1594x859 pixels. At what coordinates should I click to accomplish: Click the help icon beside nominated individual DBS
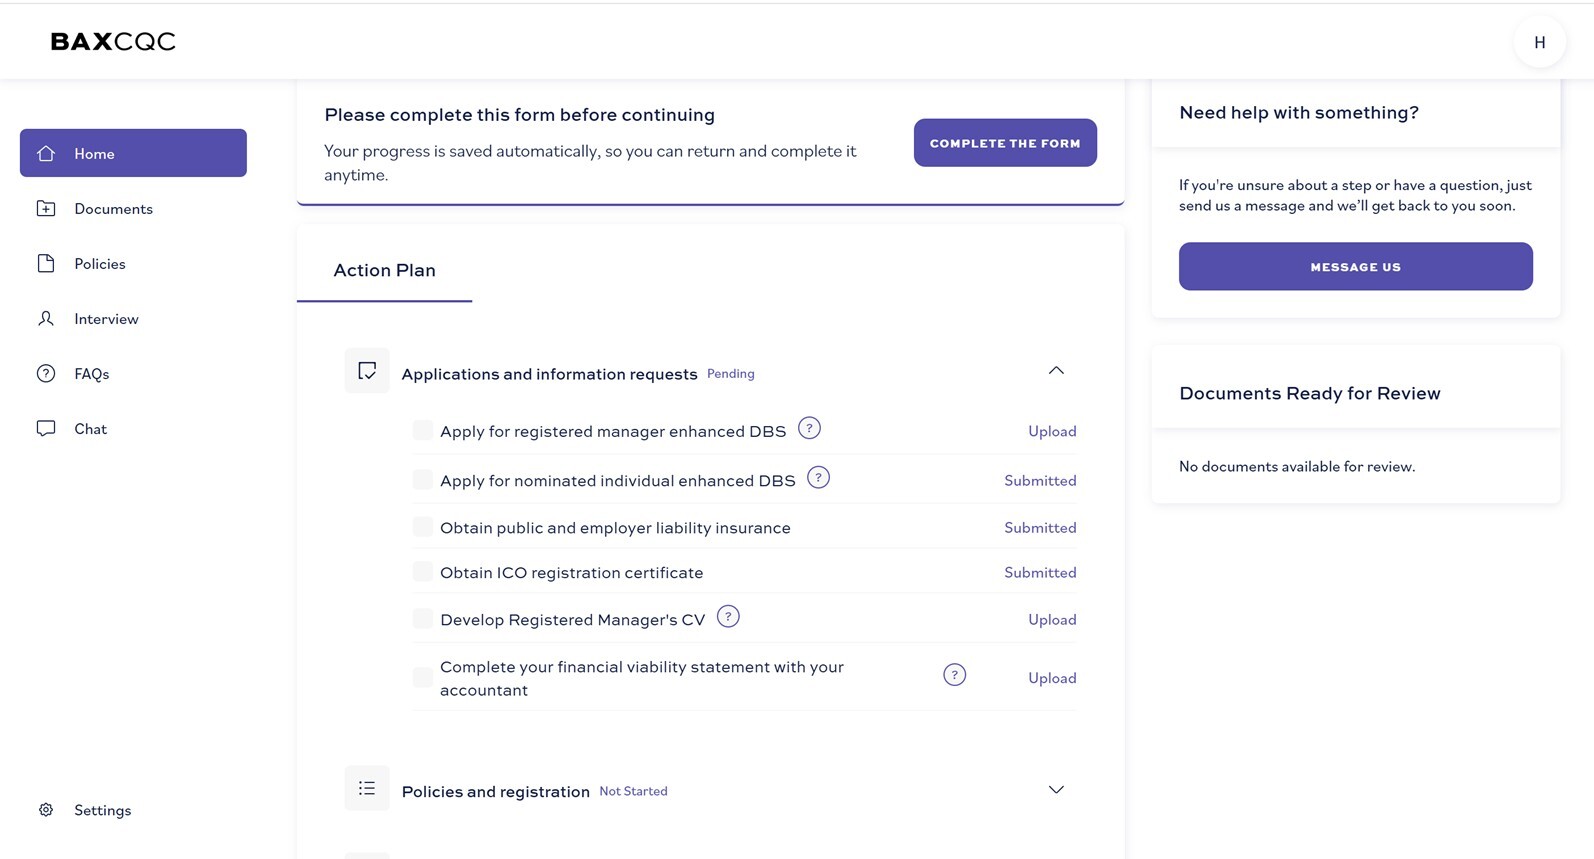click(818, 478)
